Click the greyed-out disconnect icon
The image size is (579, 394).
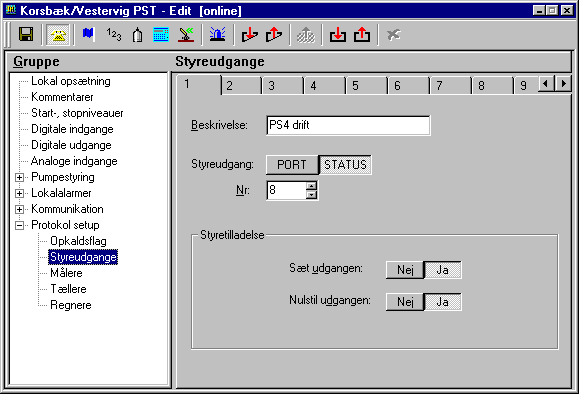393,35
